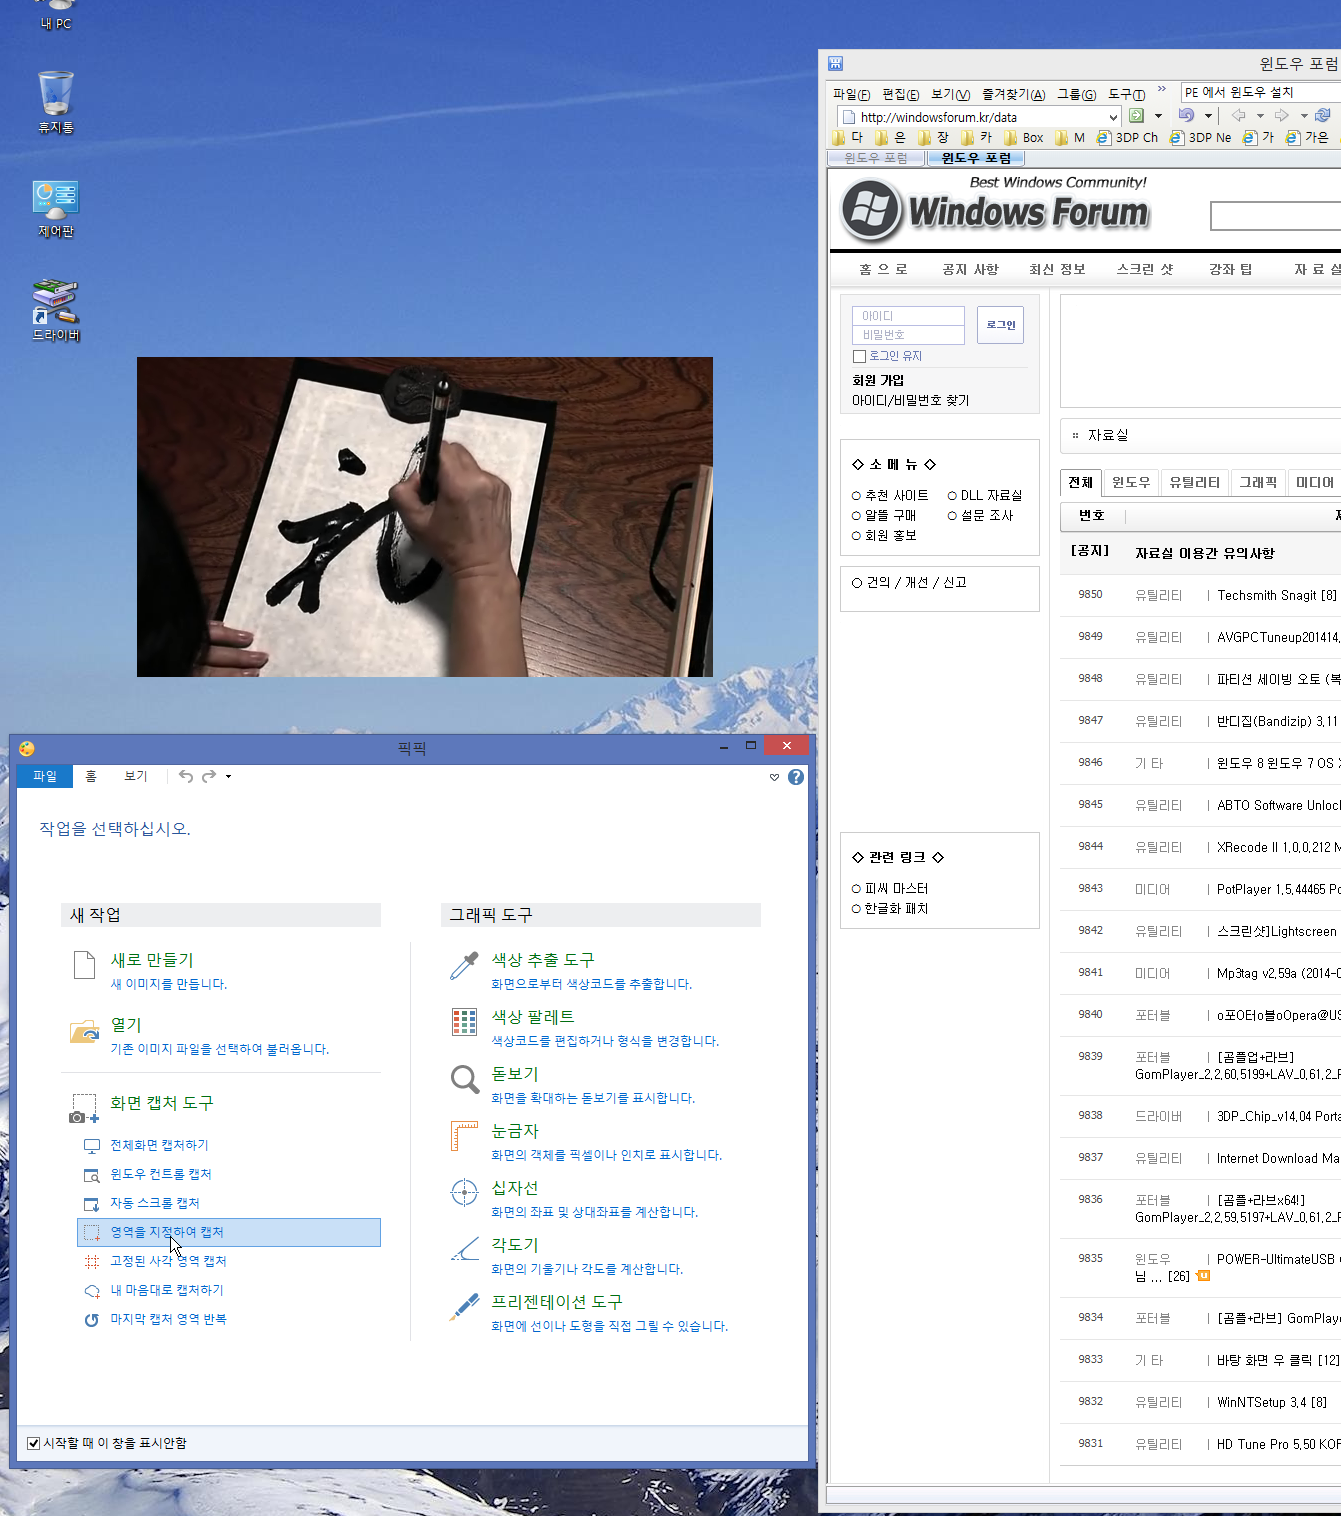Click the 화면 캡처 도구 camera icon
The height and width of the screenshot is (1516, 1341).
pyautogui.click(x=85, y=1108)
